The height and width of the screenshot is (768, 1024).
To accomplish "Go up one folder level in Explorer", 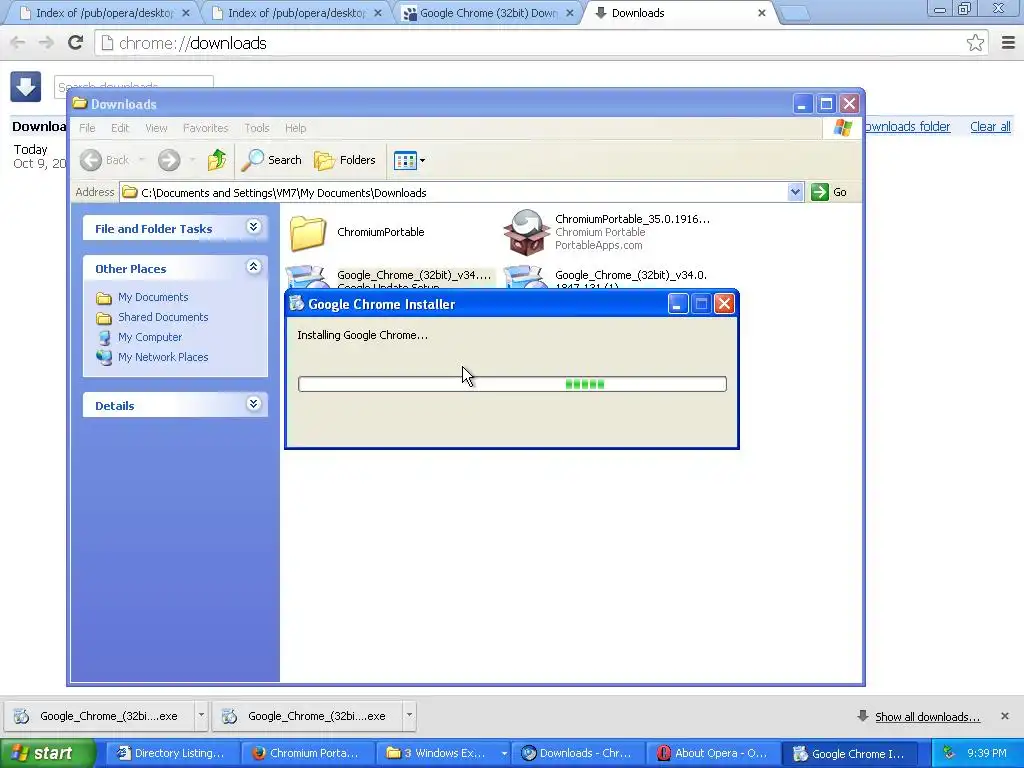I will (x=217, y=160).
